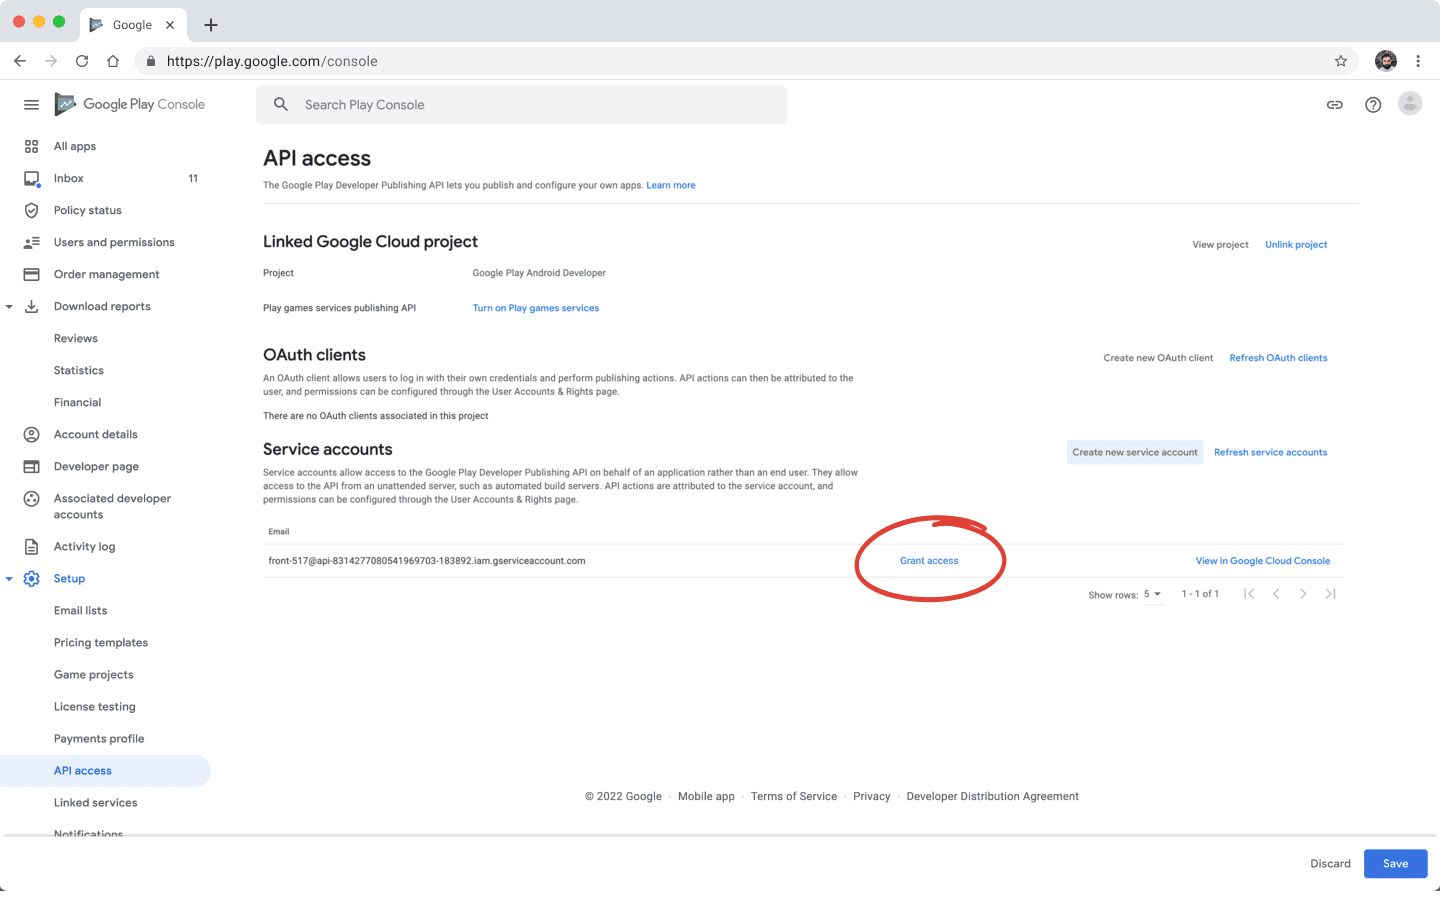
Task: Open Reviews in sidebar
Action: pos(76,338)
